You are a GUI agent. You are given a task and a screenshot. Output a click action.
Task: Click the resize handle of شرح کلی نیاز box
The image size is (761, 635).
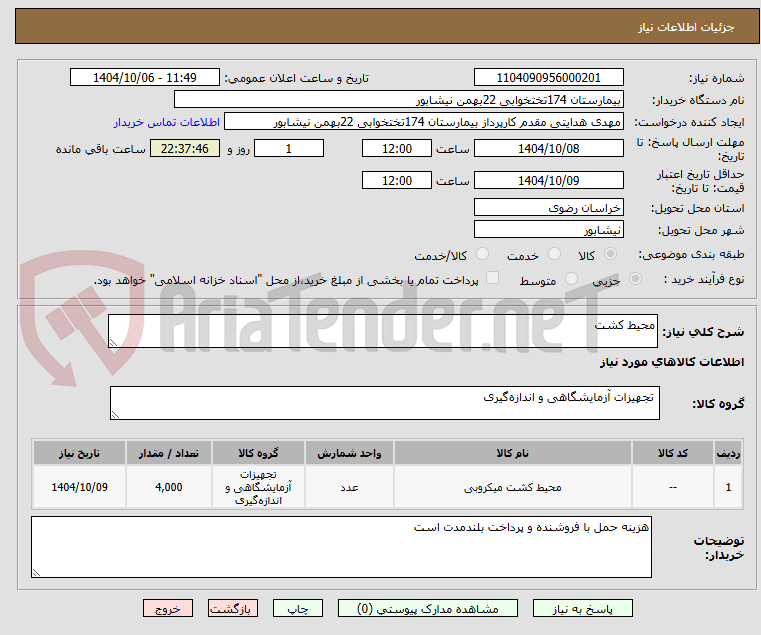(113, 343)
